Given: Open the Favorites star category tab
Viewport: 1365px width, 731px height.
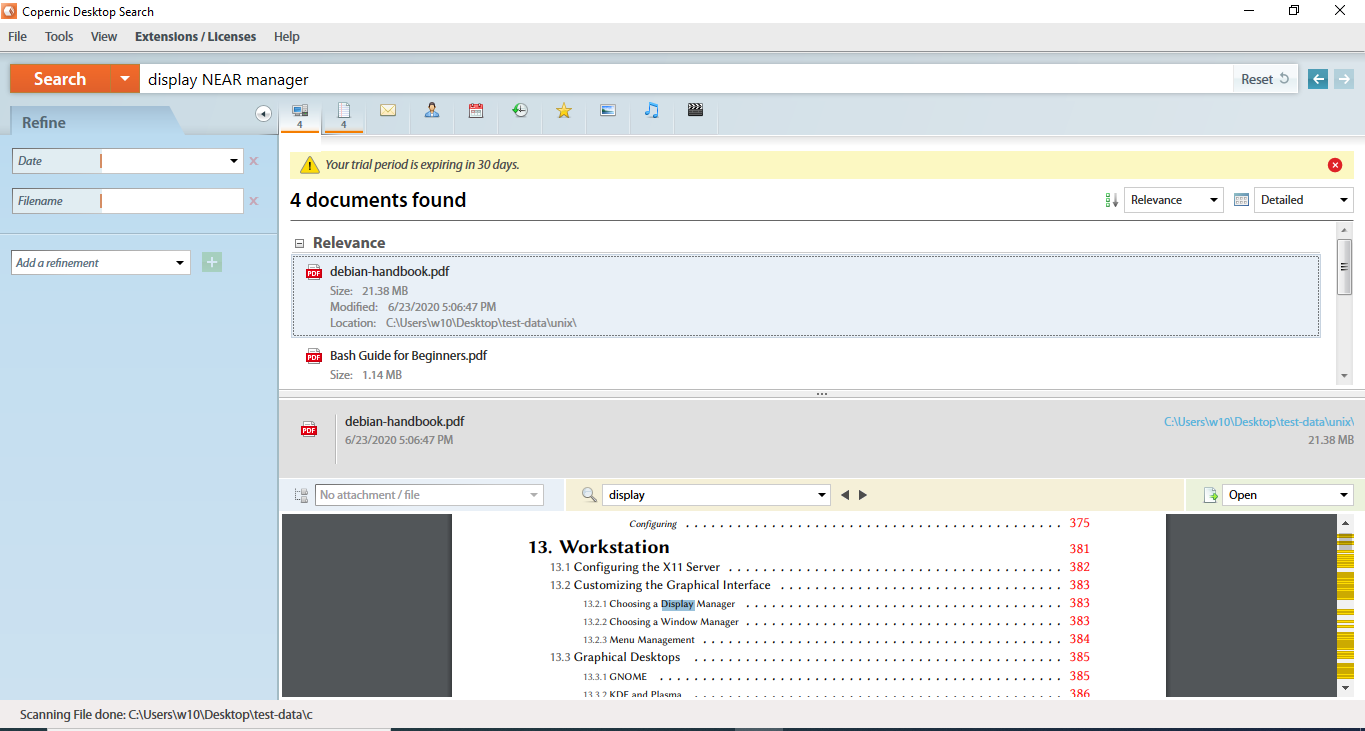Looking at the screenshot, I should [564, 111].
